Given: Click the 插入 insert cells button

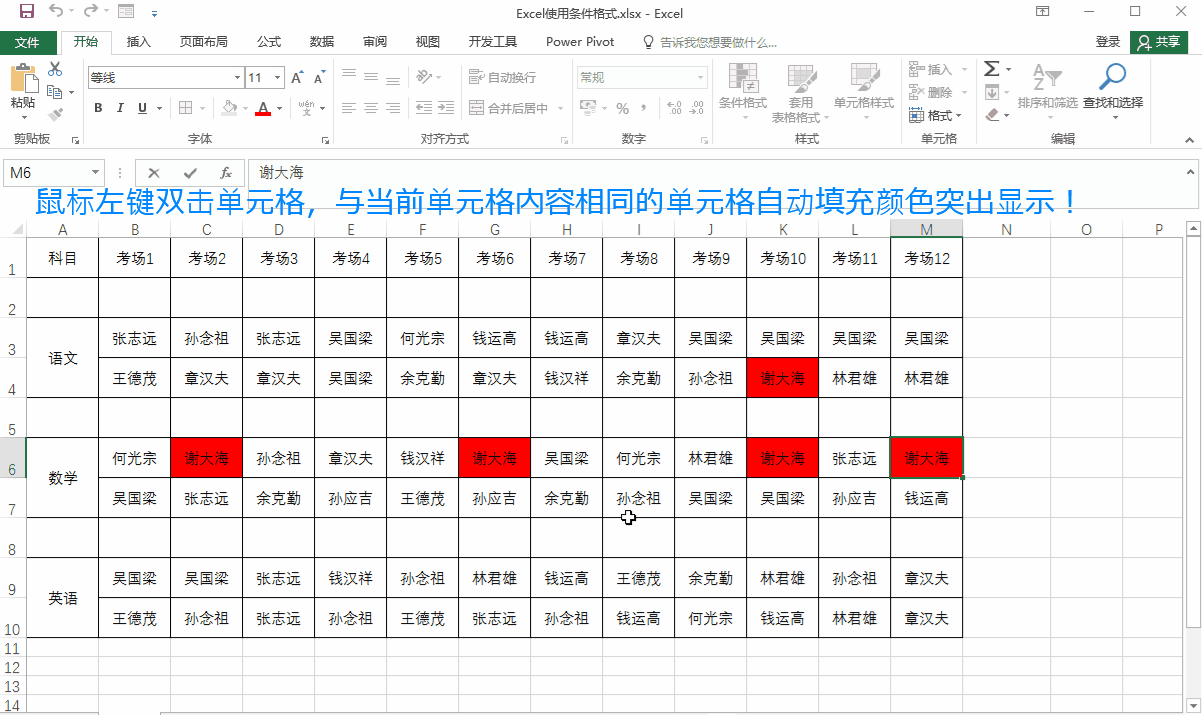Looking at the screenshot, I should tap(932, 69).
